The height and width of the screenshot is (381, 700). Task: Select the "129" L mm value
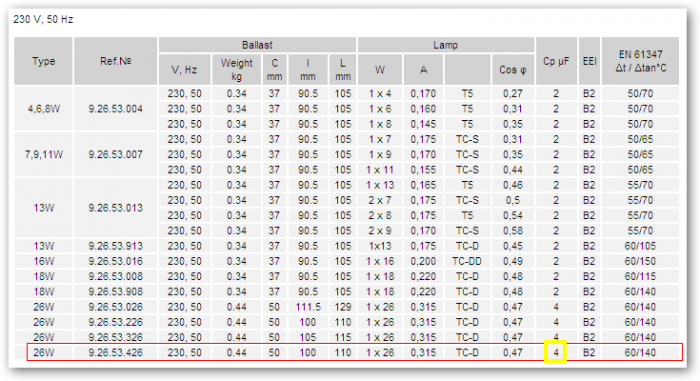[342, 307]
